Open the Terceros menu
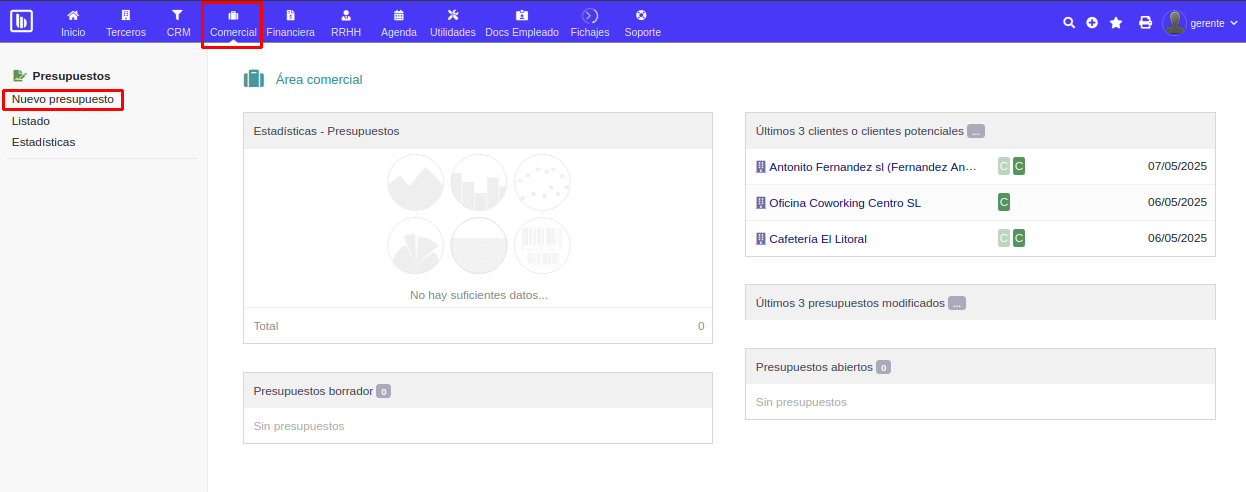The height and width of the screenshot is (492, 1246). [x=126, y=23]
